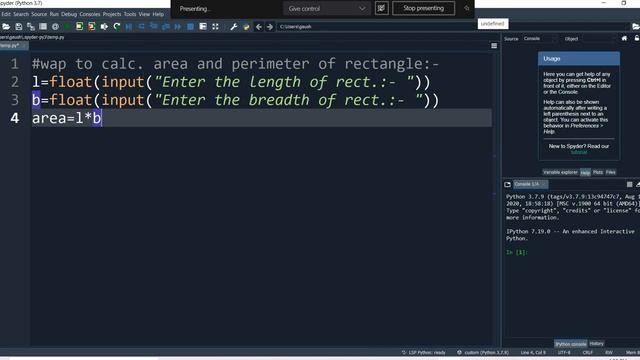Open the Spyder tutorial link
The image size is (640, 360).
[x=578, y=152]
